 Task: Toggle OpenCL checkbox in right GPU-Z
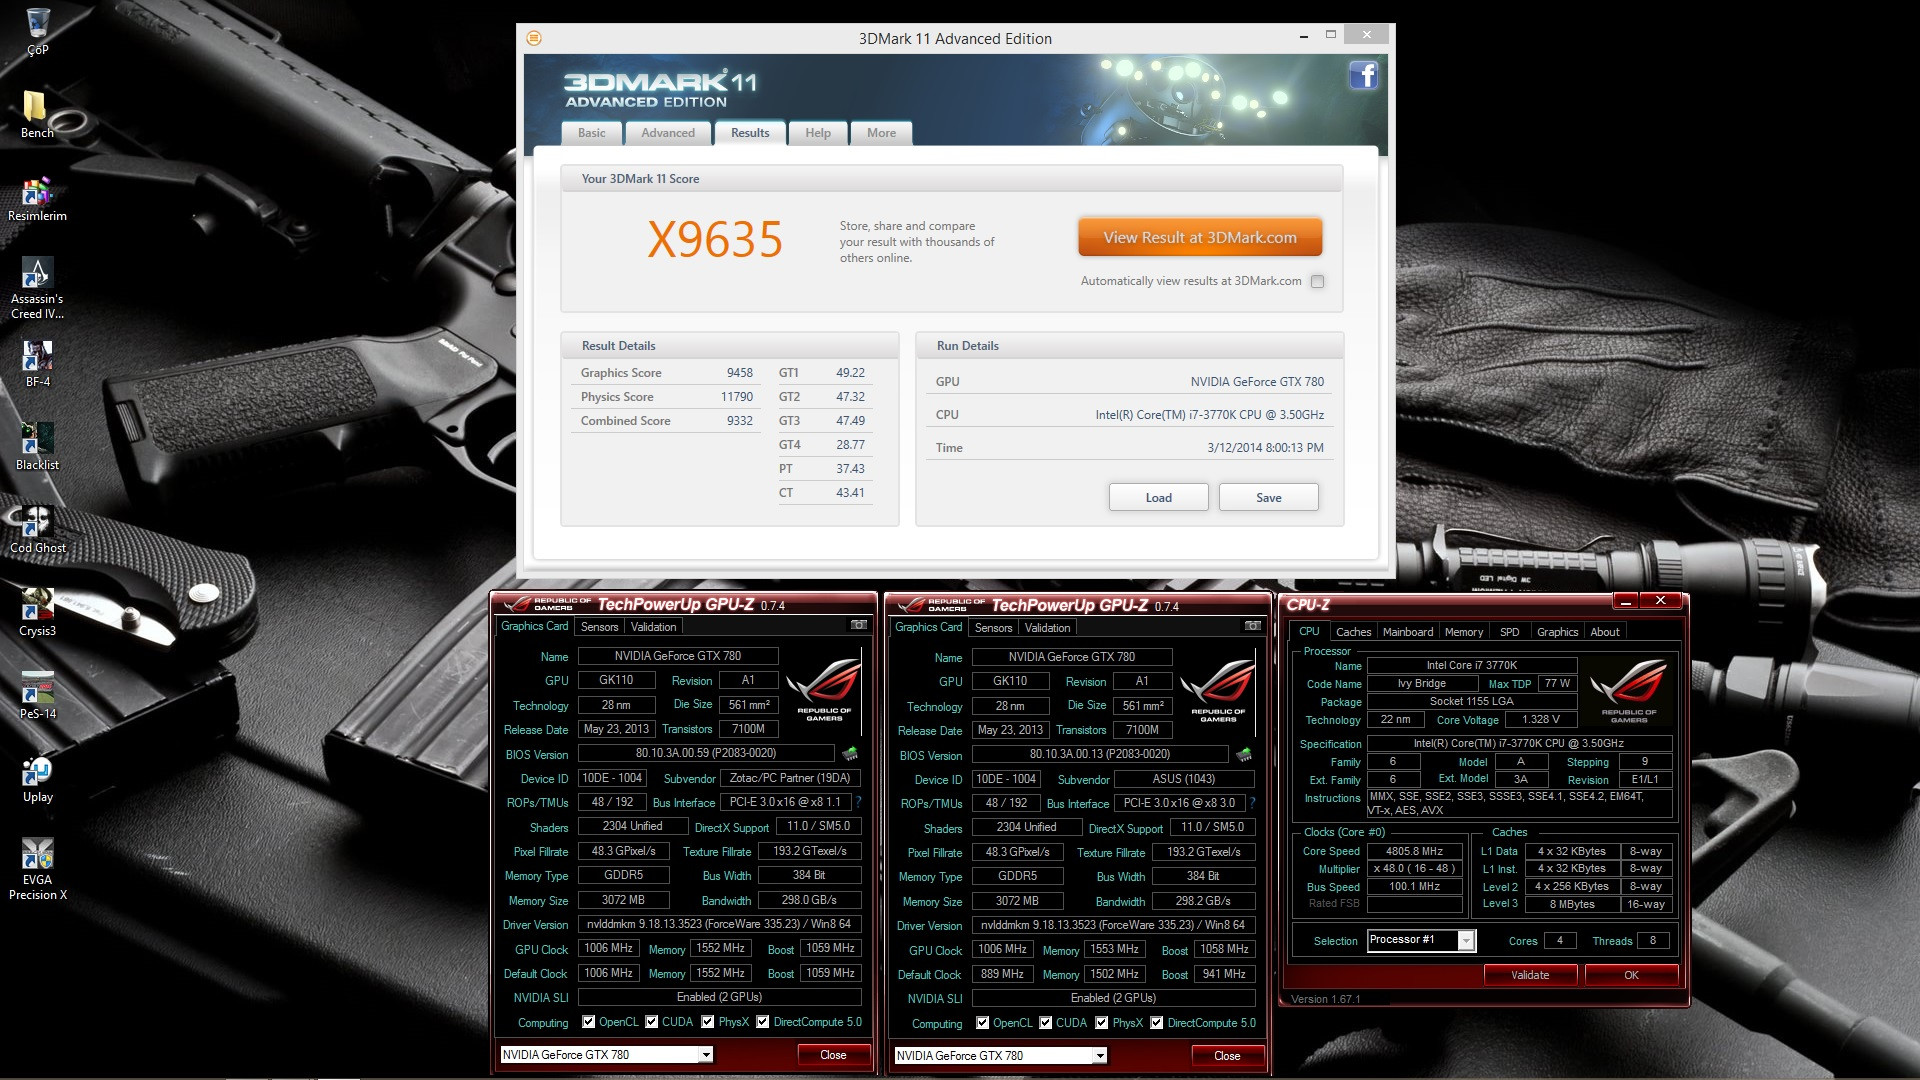point(982,1023)
